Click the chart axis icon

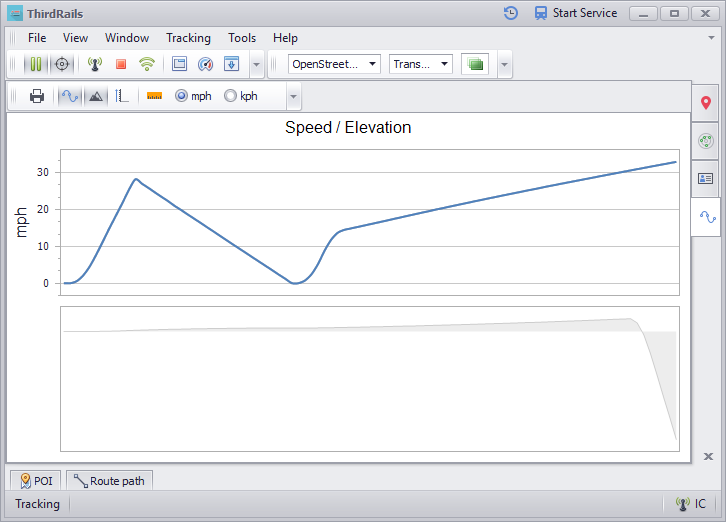tap(121, 96)
